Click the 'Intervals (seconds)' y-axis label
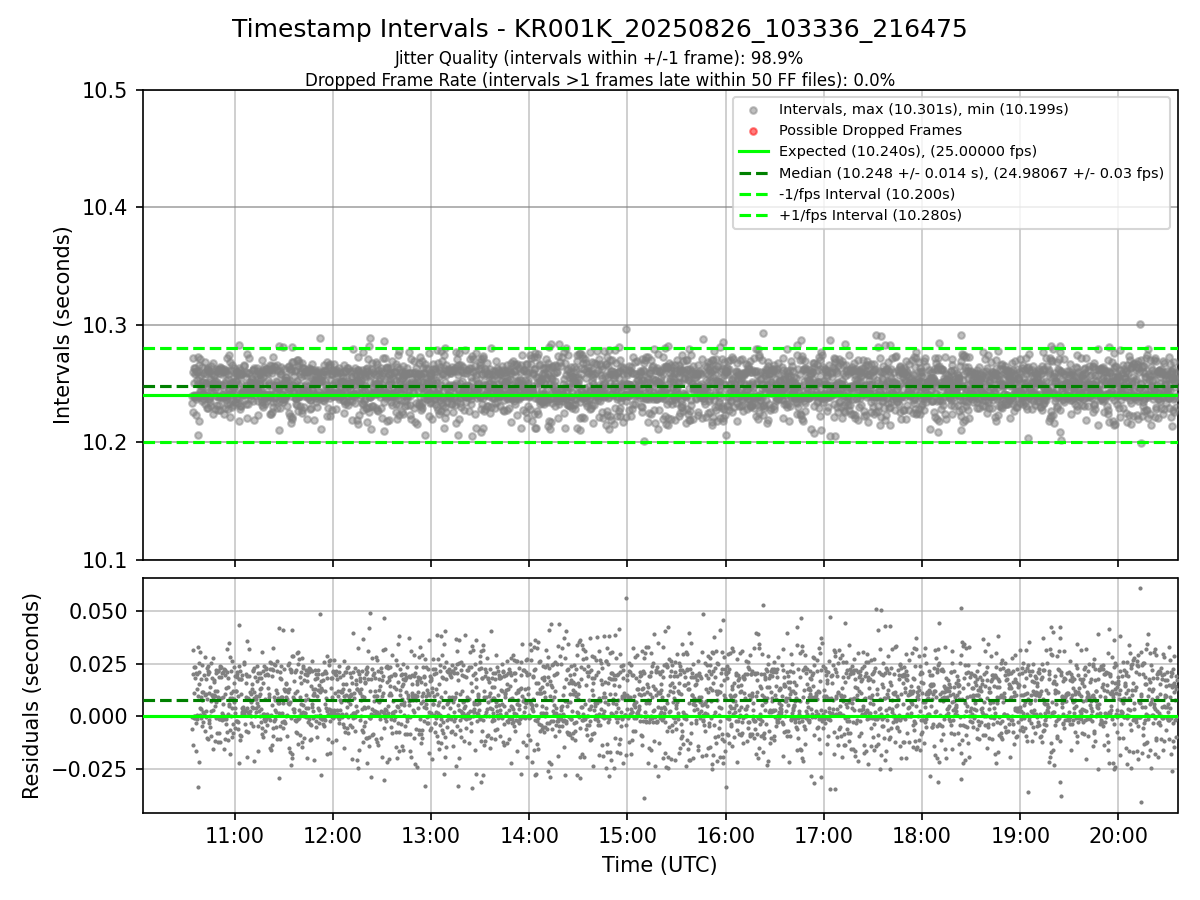1200x900 pixels. click(x=63, y=325)
